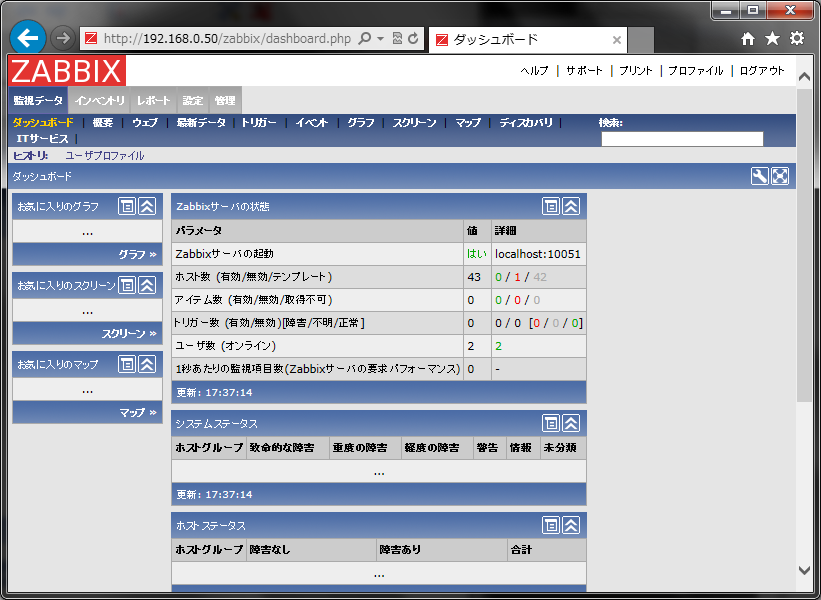
Task: Click the search magnifier in address bar
Action: click(x=364, y=38)
